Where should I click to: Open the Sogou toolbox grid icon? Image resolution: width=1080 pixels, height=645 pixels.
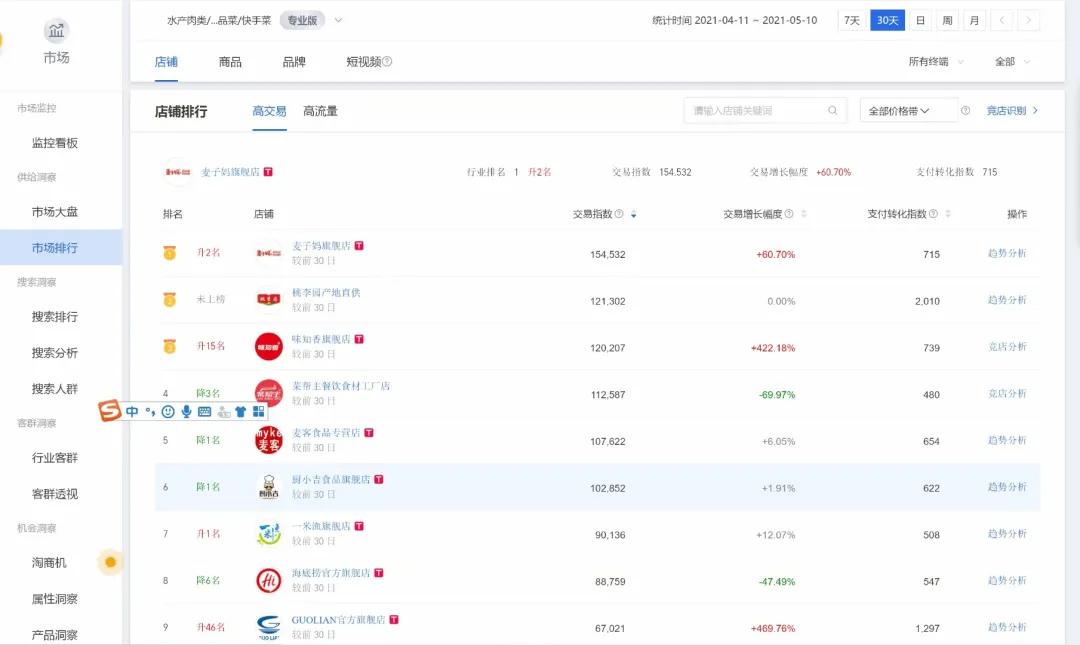256,411
